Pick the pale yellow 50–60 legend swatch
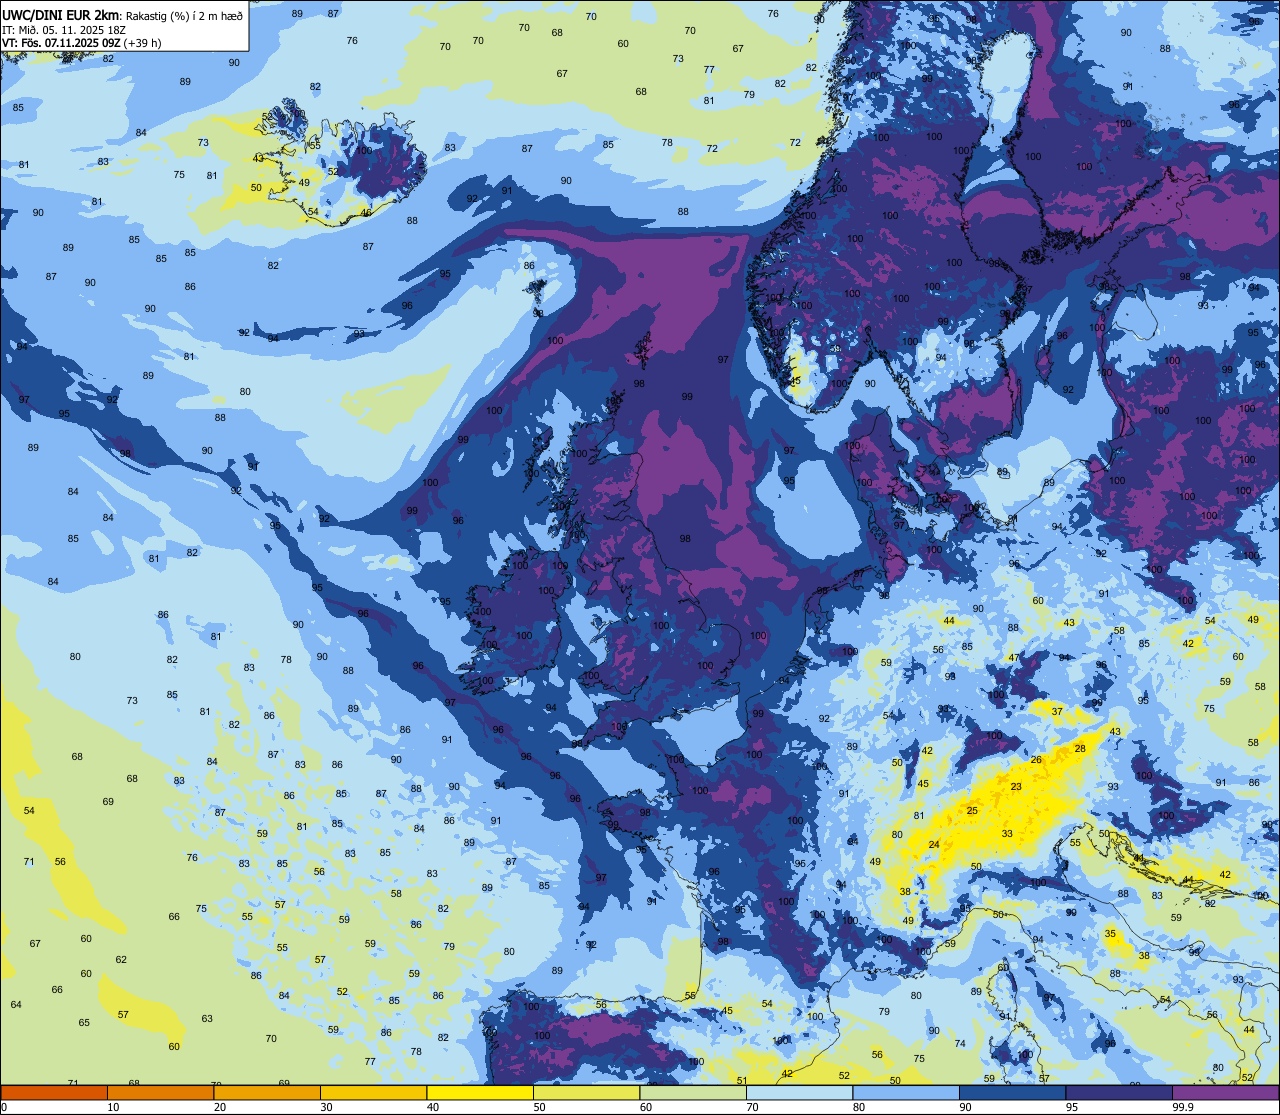 click(x=586, y=1092)
